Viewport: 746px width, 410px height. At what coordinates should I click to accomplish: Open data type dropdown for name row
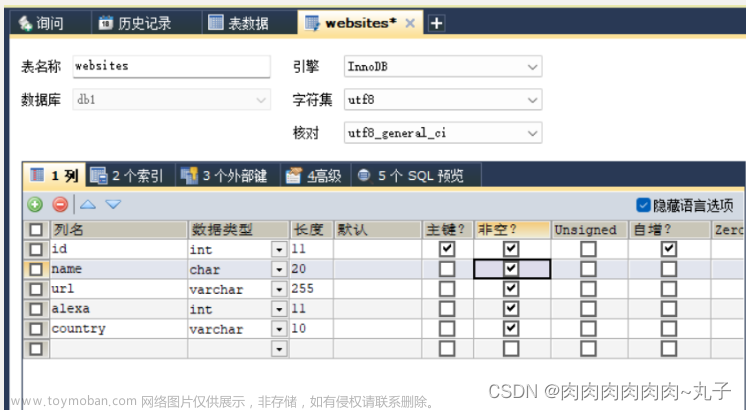pyautogui.click(x=279, y=269)
